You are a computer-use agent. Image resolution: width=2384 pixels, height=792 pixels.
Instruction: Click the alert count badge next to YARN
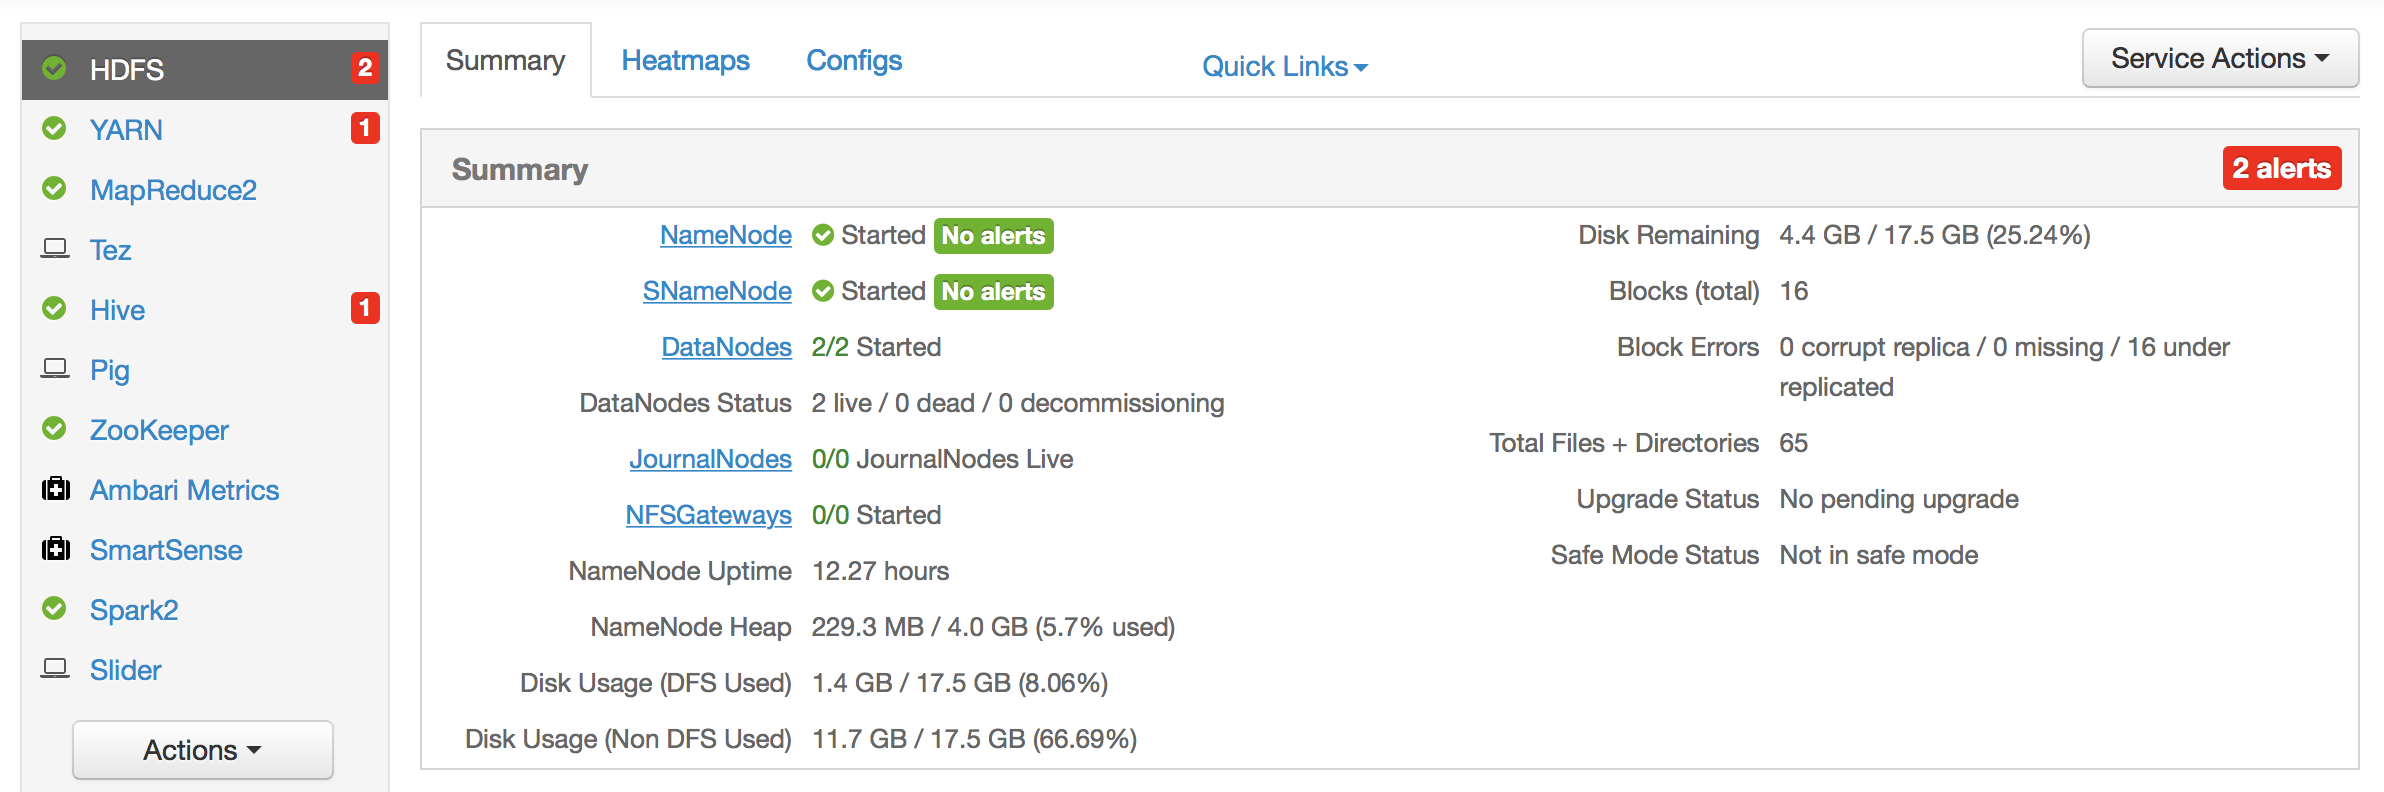click(x=363, y=129)
